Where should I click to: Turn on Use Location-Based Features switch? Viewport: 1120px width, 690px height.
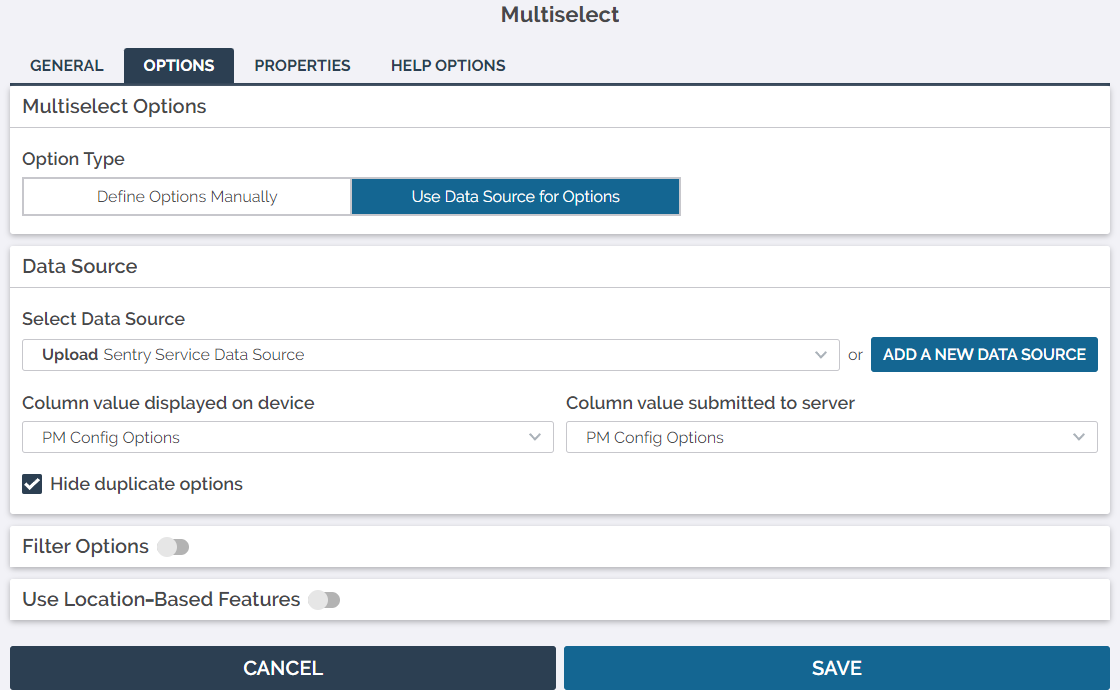324,600
